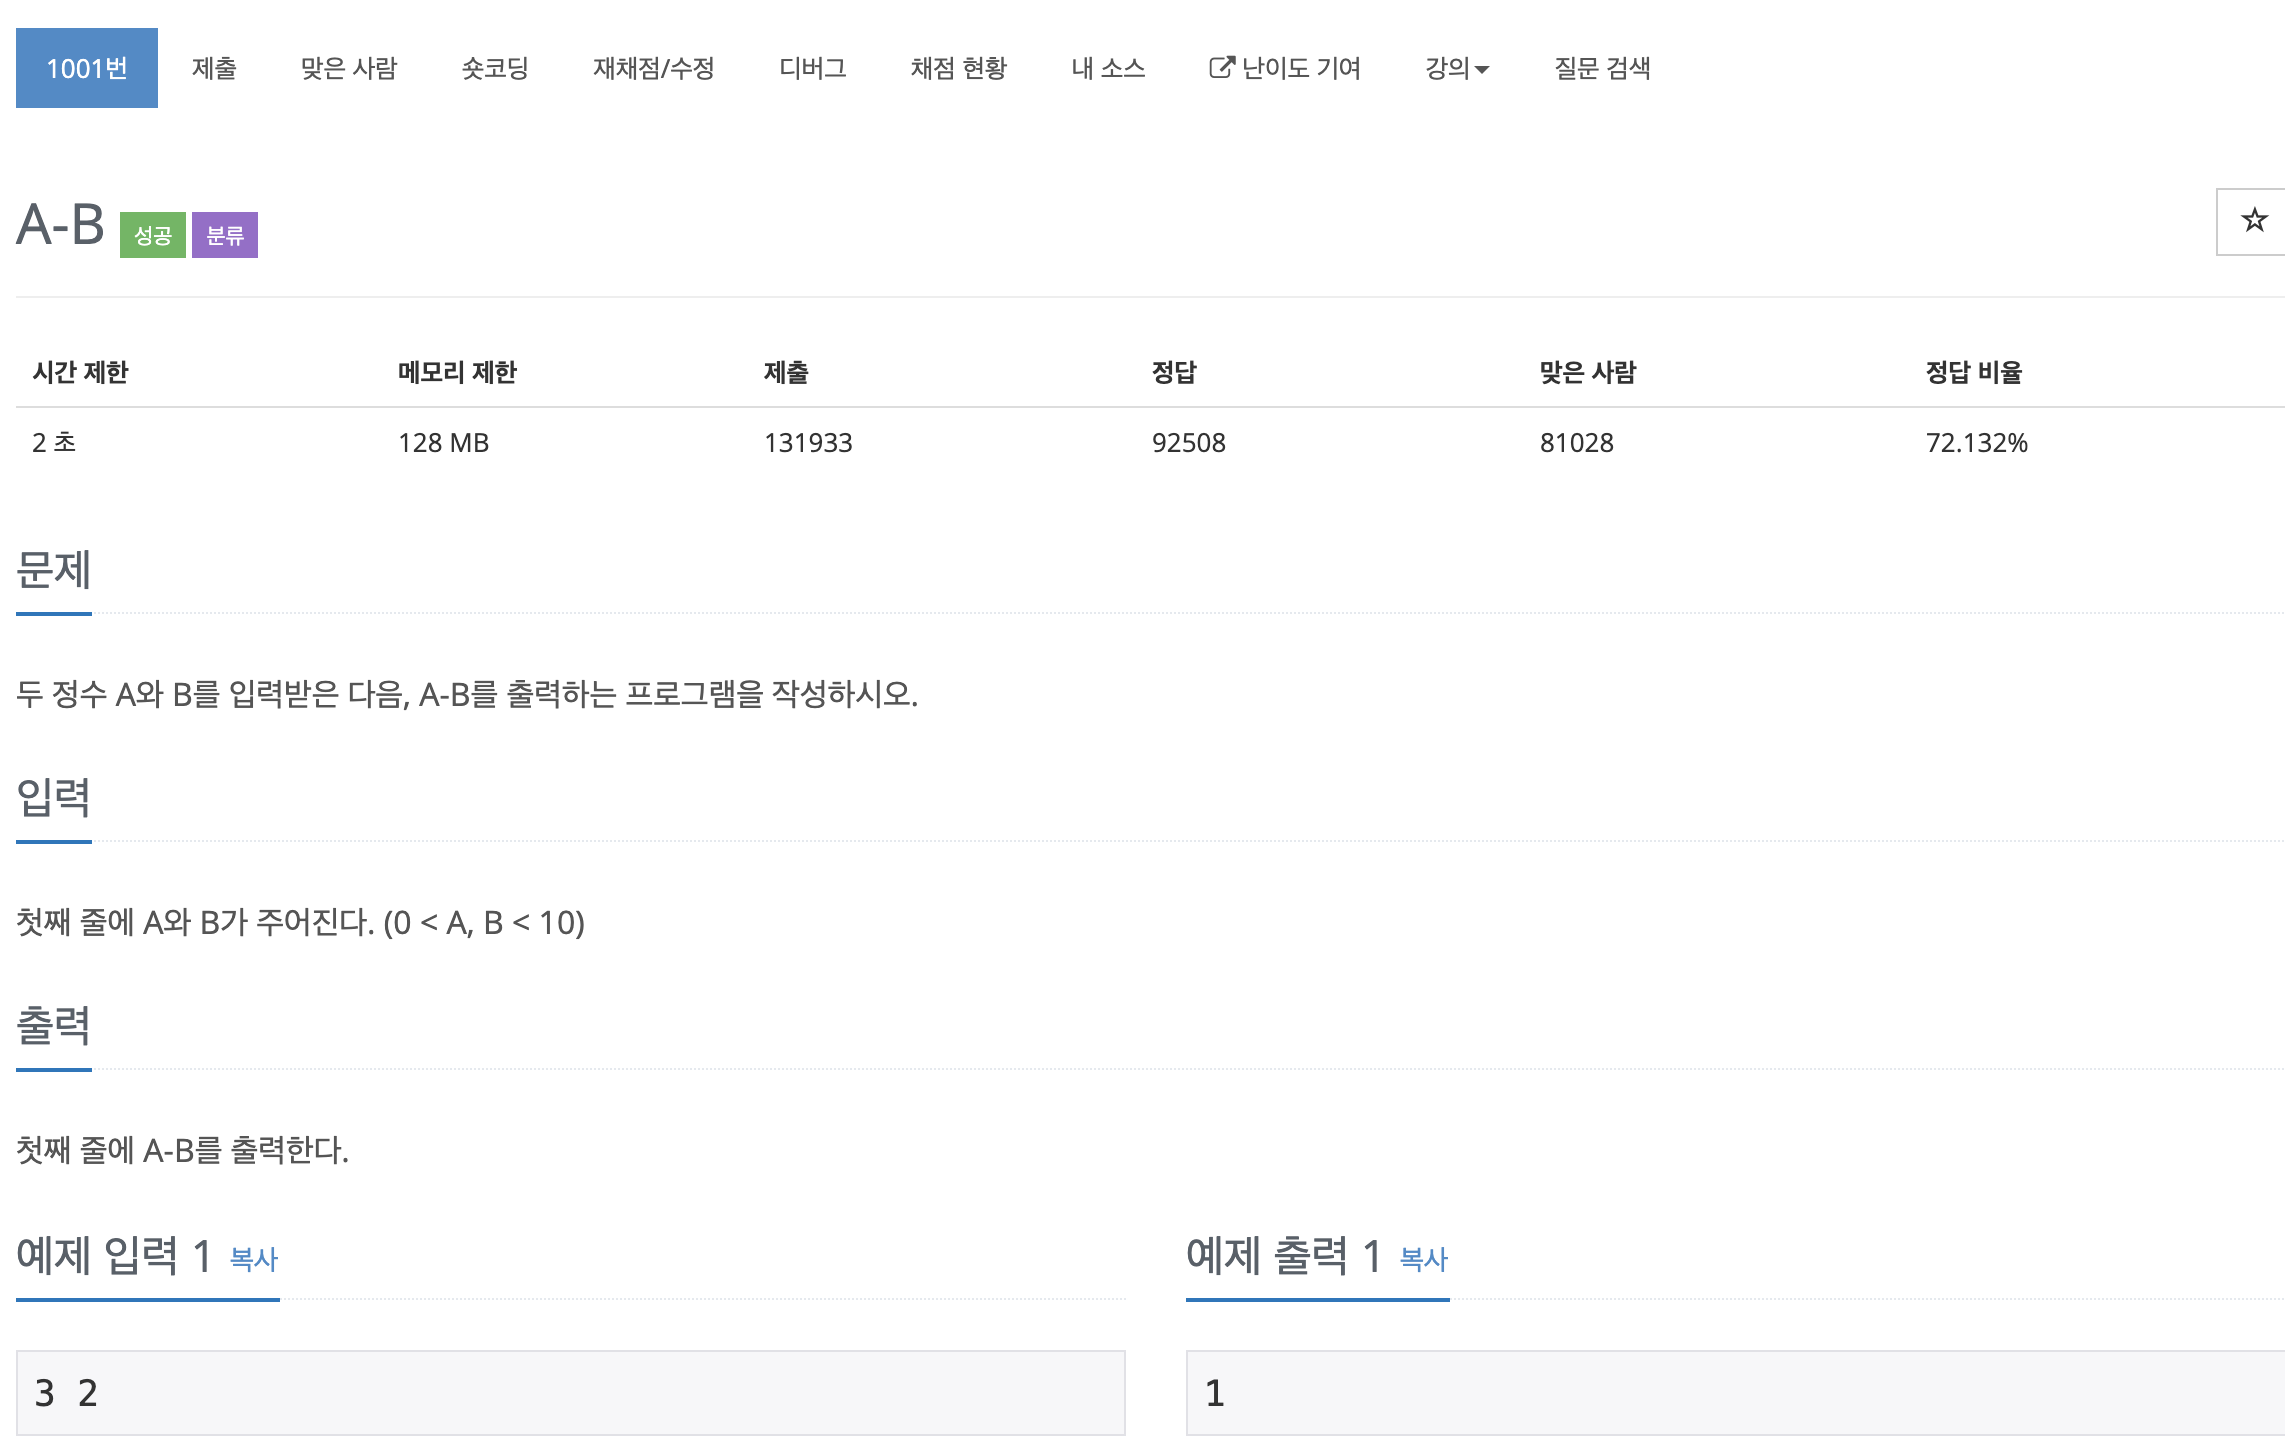
Task: Open the 디버그 tab
Action: 812,68
